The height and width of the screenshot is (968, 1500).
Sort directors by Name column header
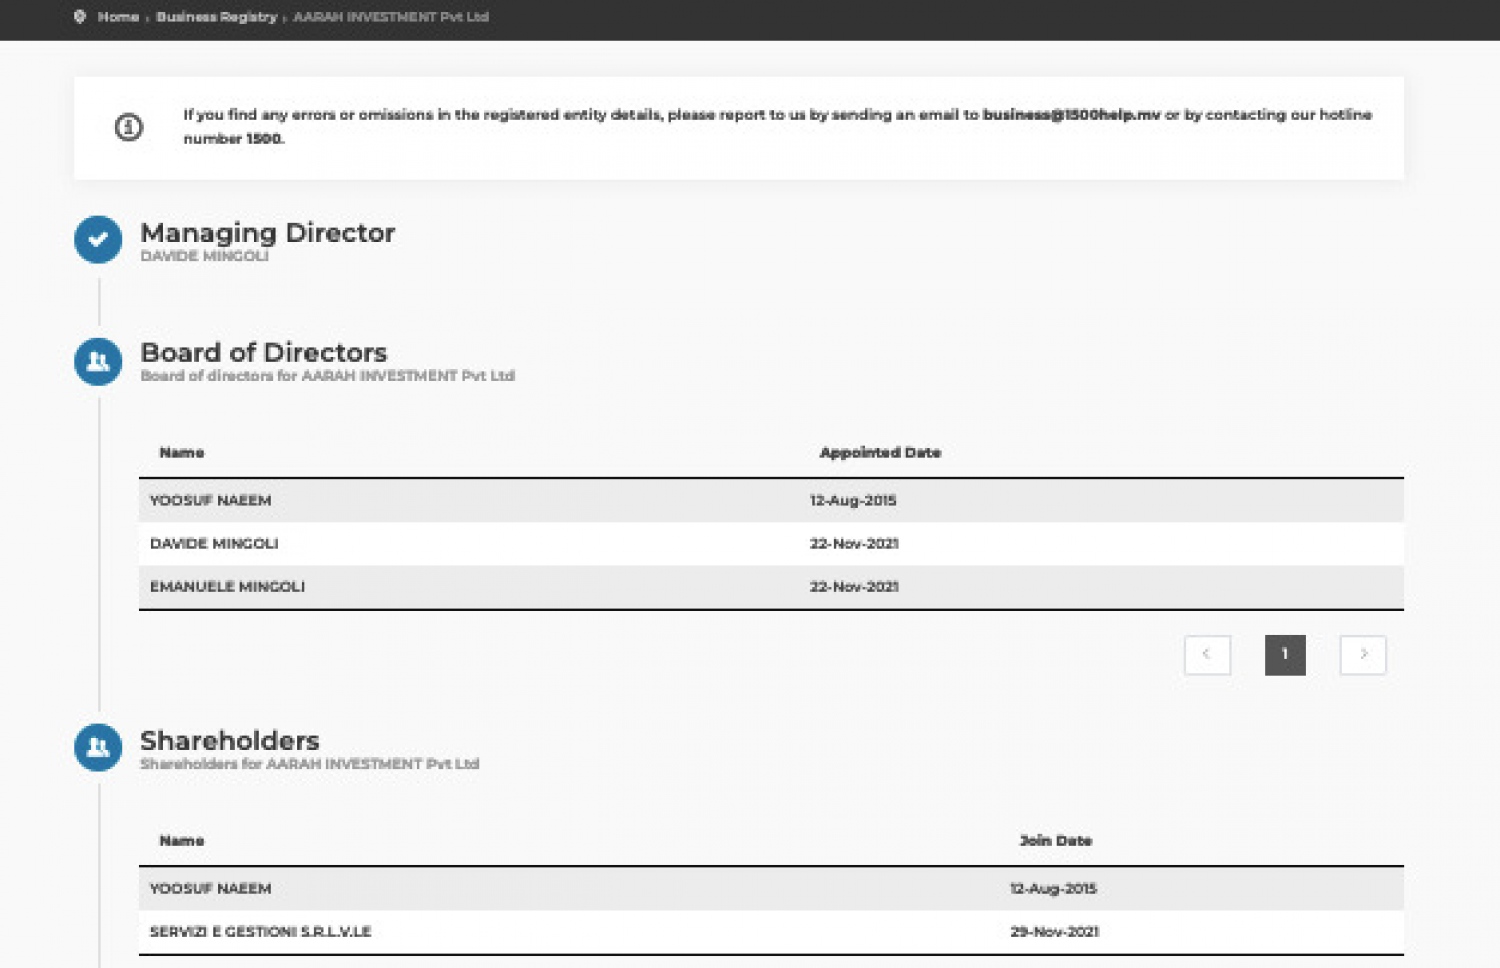pos(181,453)
